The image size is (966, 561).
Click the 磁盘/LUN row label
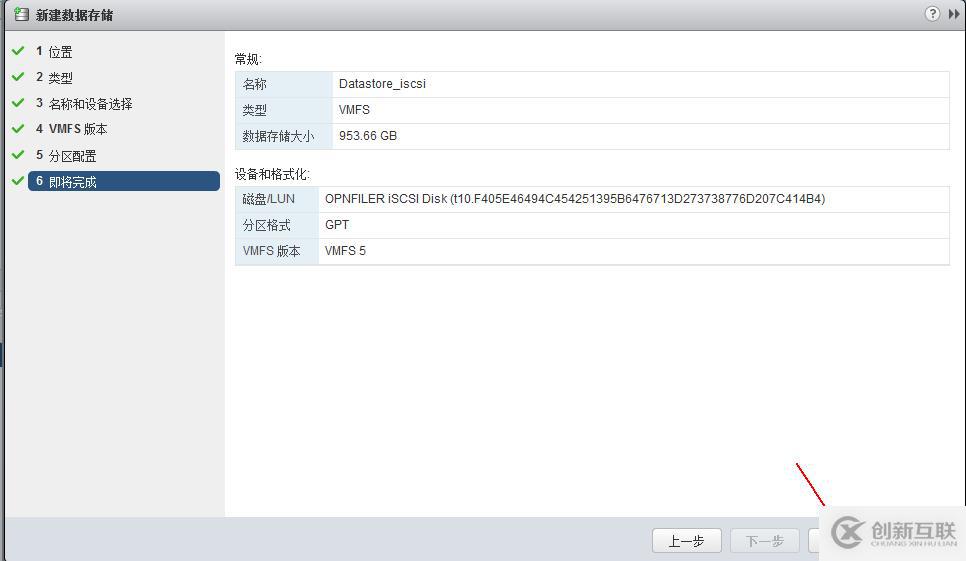pos(269,199)
